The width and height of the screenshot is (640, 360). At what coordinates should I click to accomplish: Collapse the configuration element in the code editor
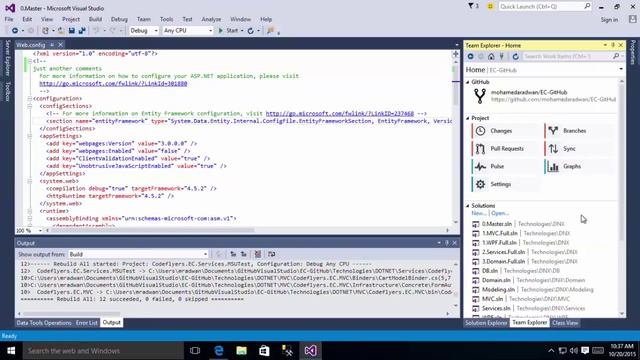coord(30,98)
